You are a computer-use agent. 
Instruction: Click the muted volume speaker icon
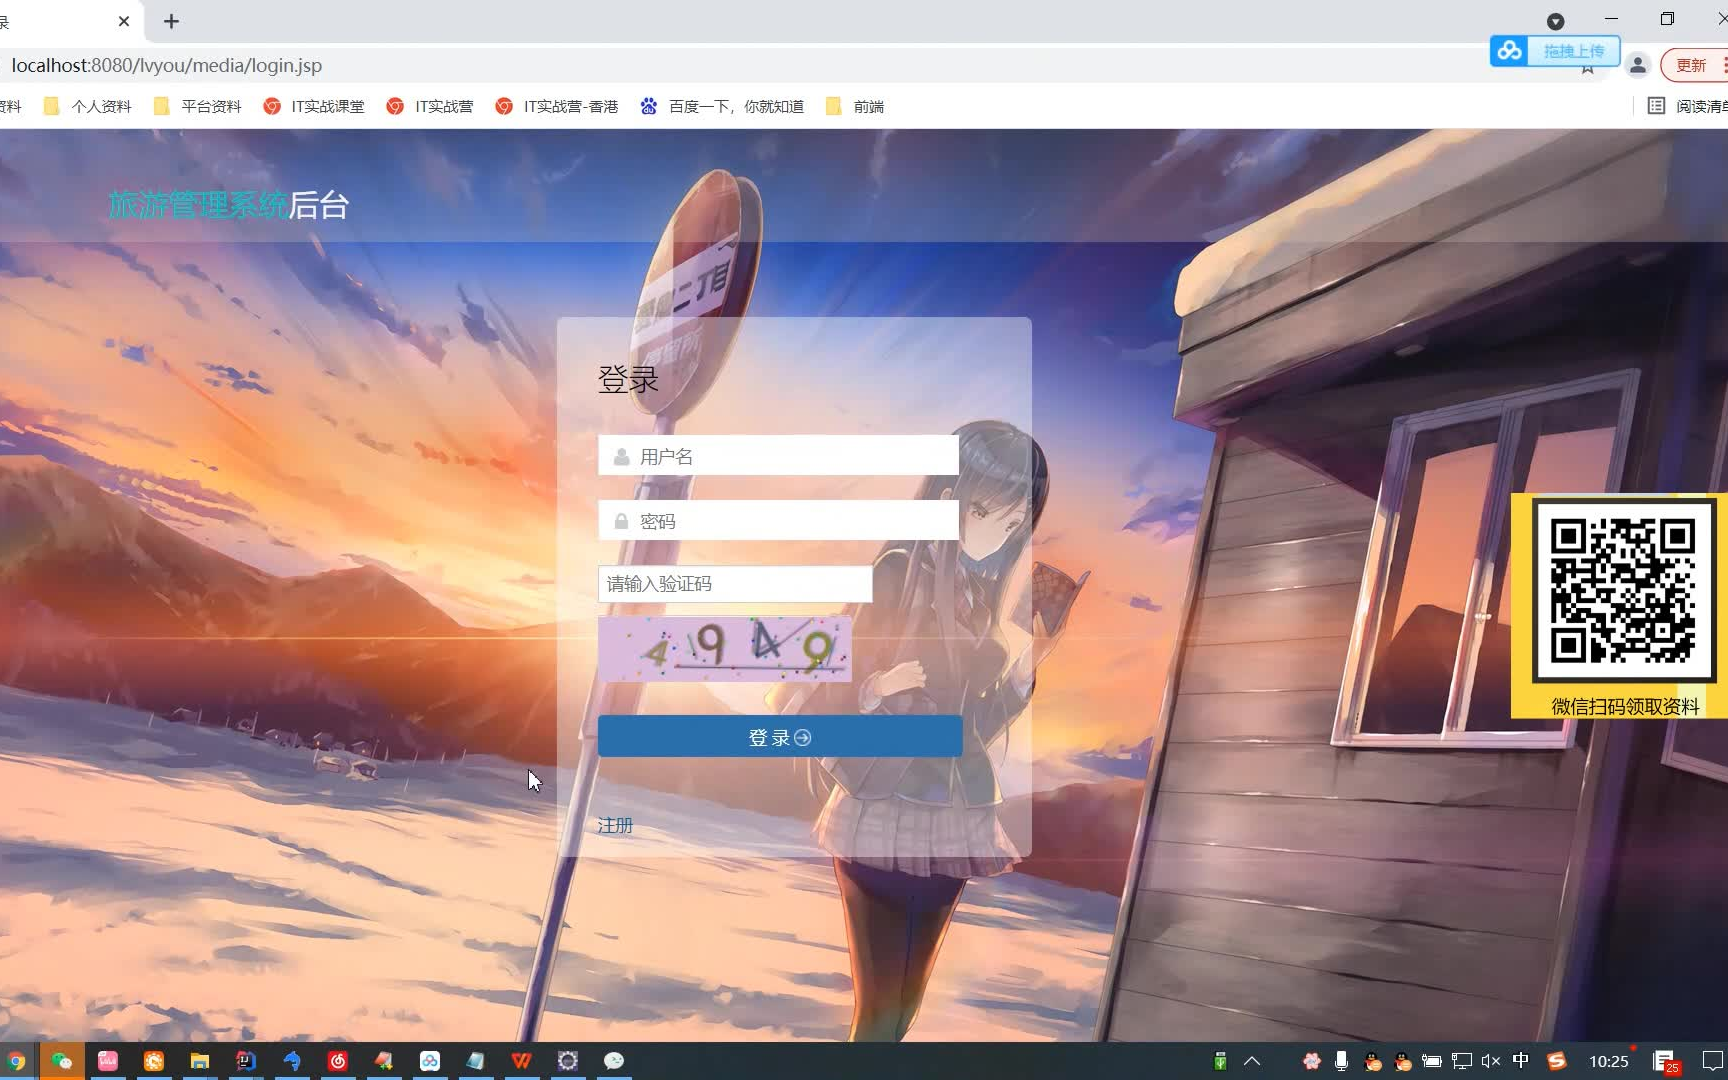pyautogui.click(x=1491, y=1061)
